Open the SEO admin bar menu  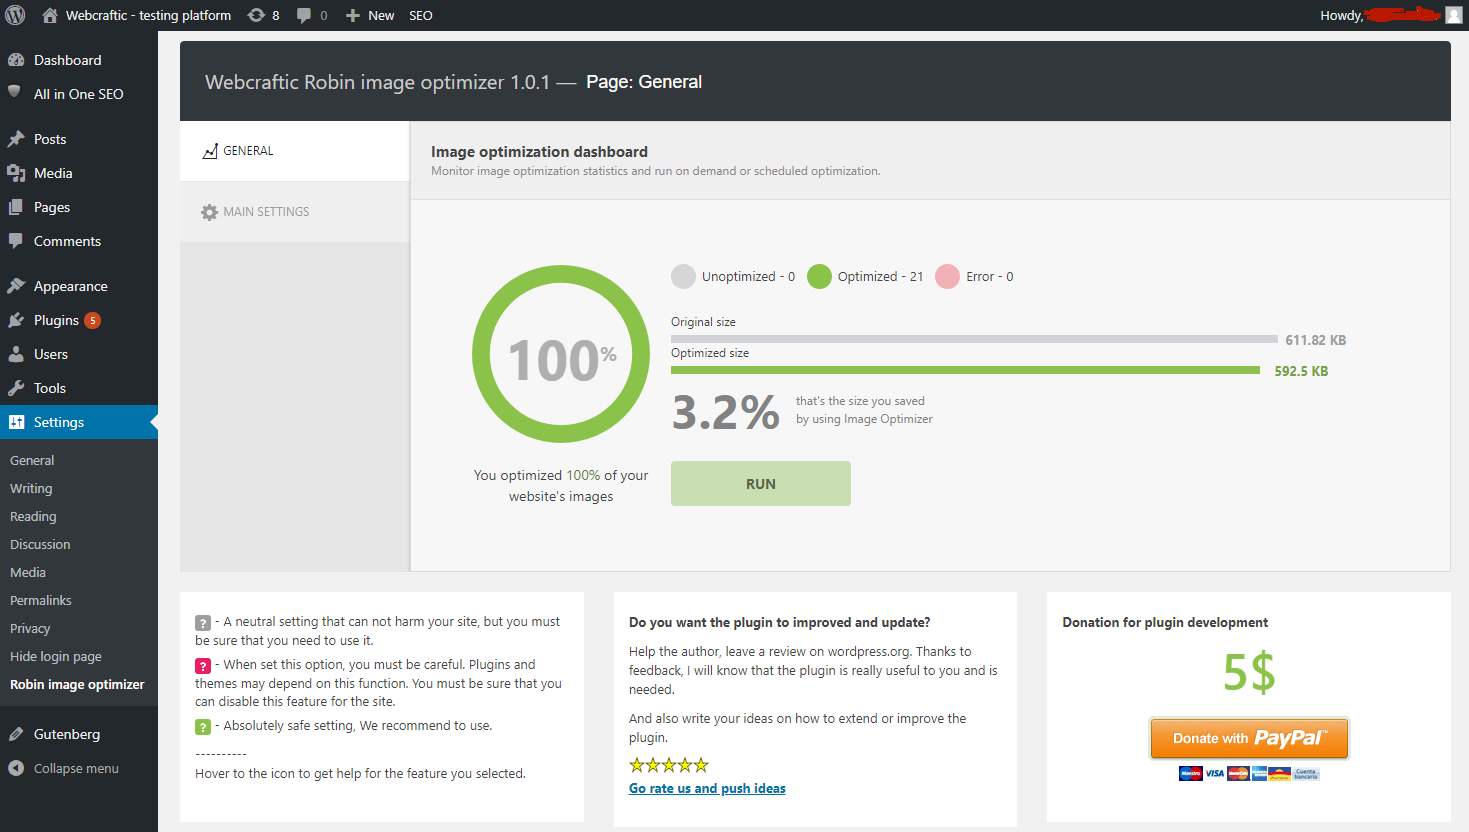[420, 15]
